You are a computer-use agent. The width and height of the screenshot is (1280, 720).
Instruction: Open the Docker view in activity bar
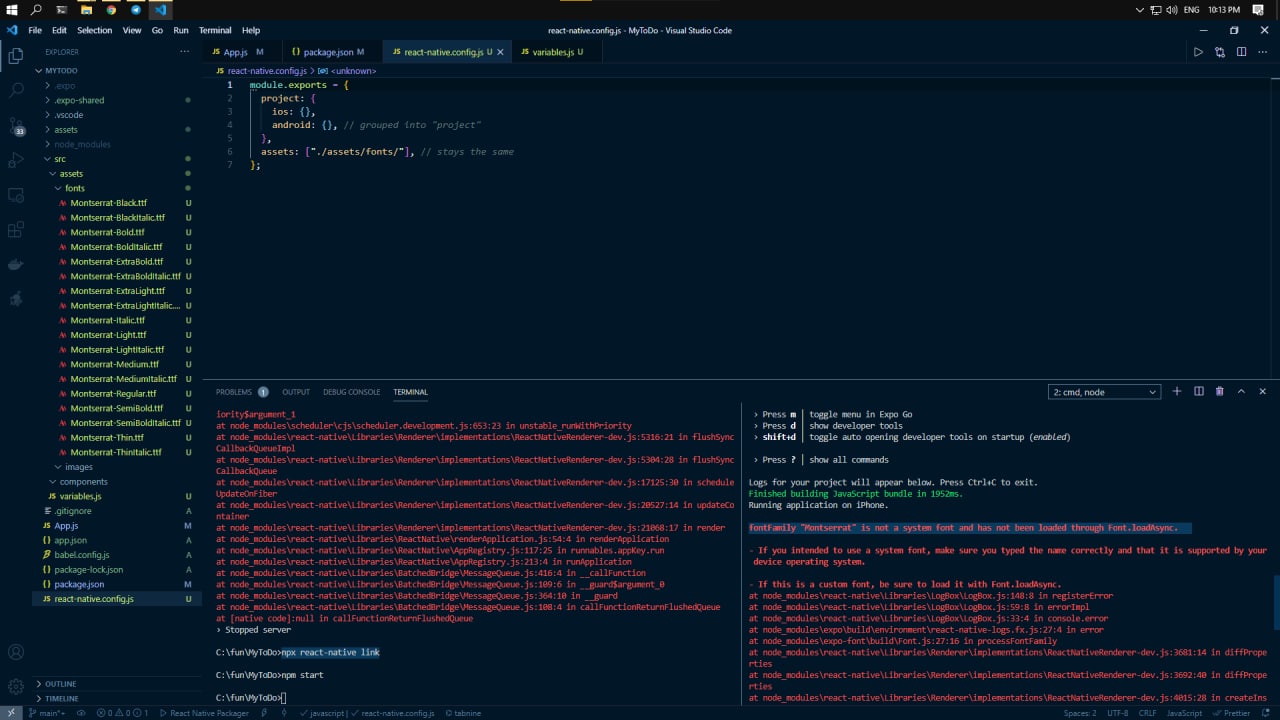[16, 264]
